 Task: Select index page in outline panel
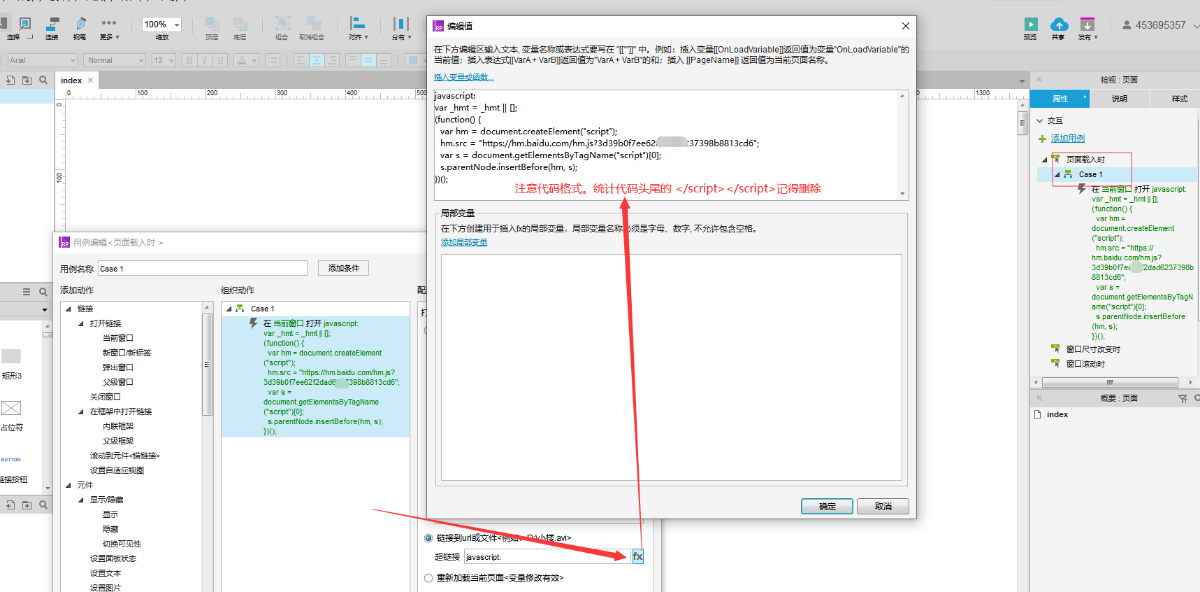(x=1057, y=414)
